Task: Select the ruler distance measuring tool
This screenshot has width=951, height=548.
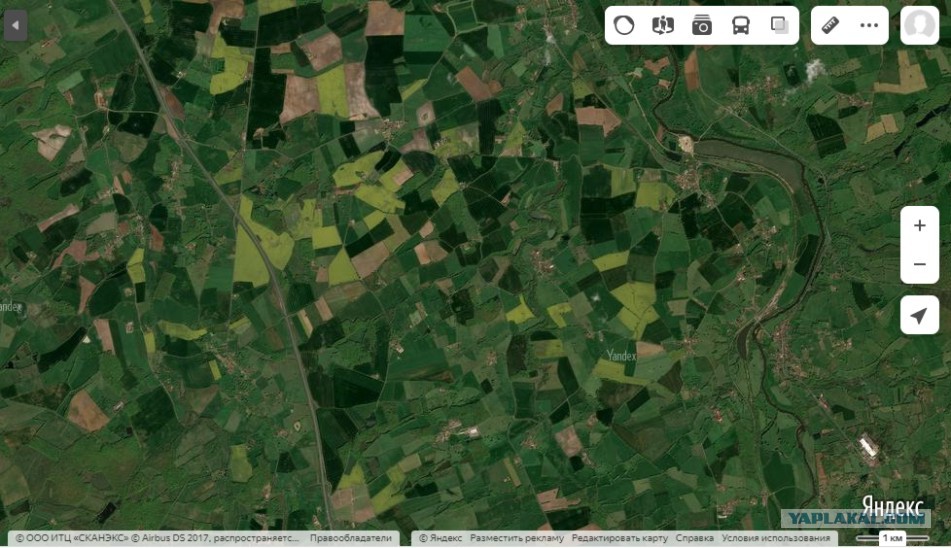Action: click(x=830, y=25)
